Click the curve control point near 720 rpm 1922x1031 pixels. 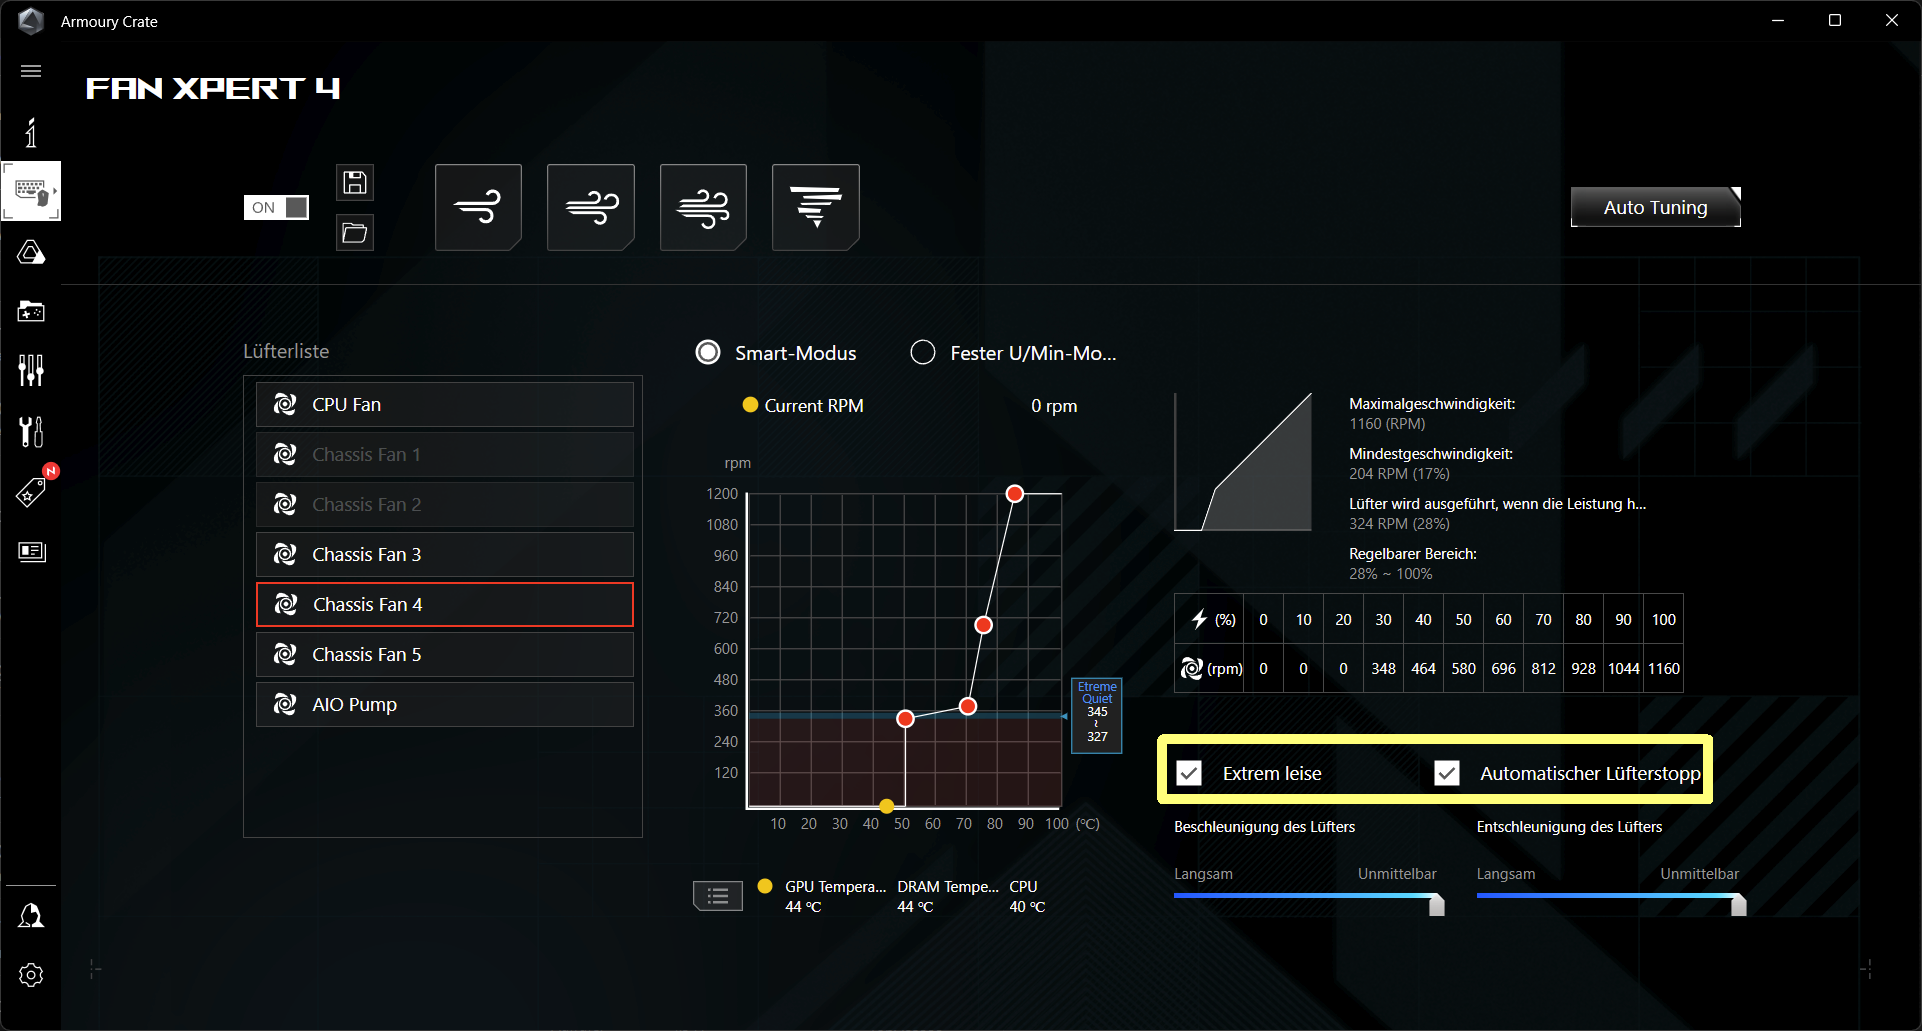984,625
